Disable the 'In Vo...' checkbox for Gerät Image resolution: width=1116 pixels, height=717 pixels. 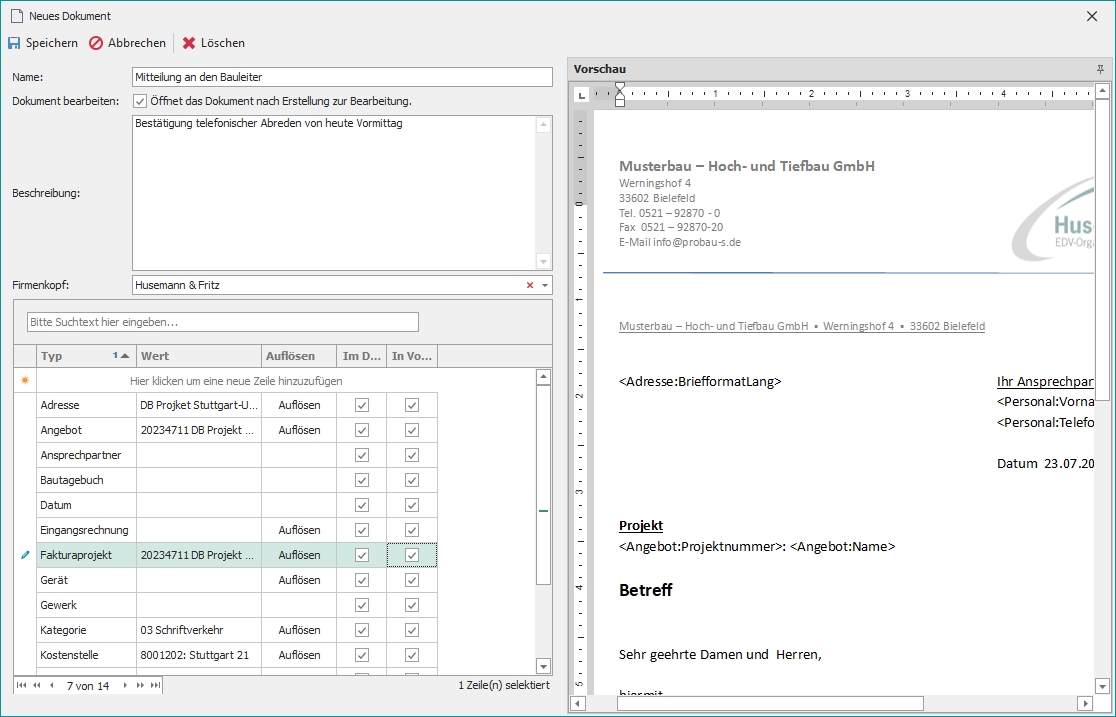[412, 580]
